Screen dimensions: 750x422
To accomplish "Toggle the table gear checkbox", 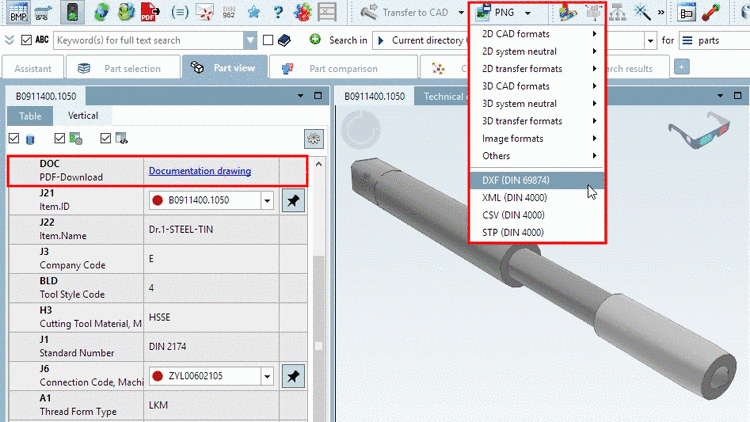I will click(59, 139).
